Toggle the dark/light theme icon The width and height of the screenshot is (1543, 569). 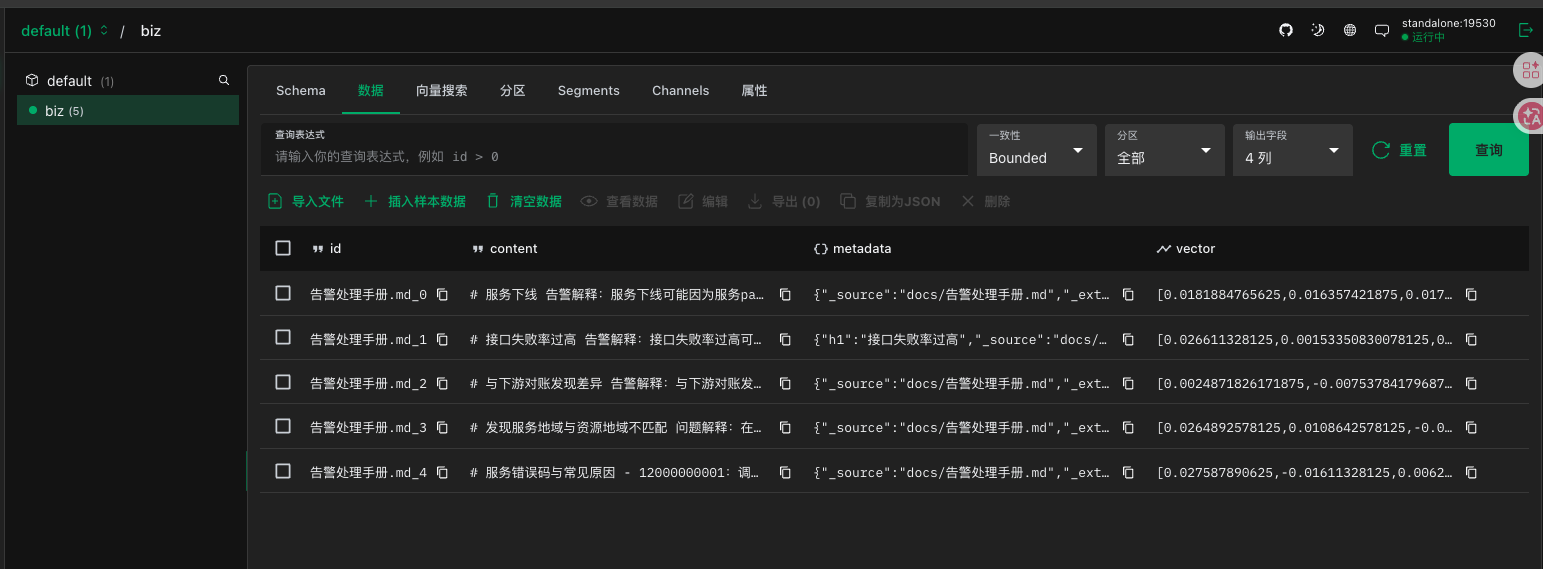[x=1318, y=30]
